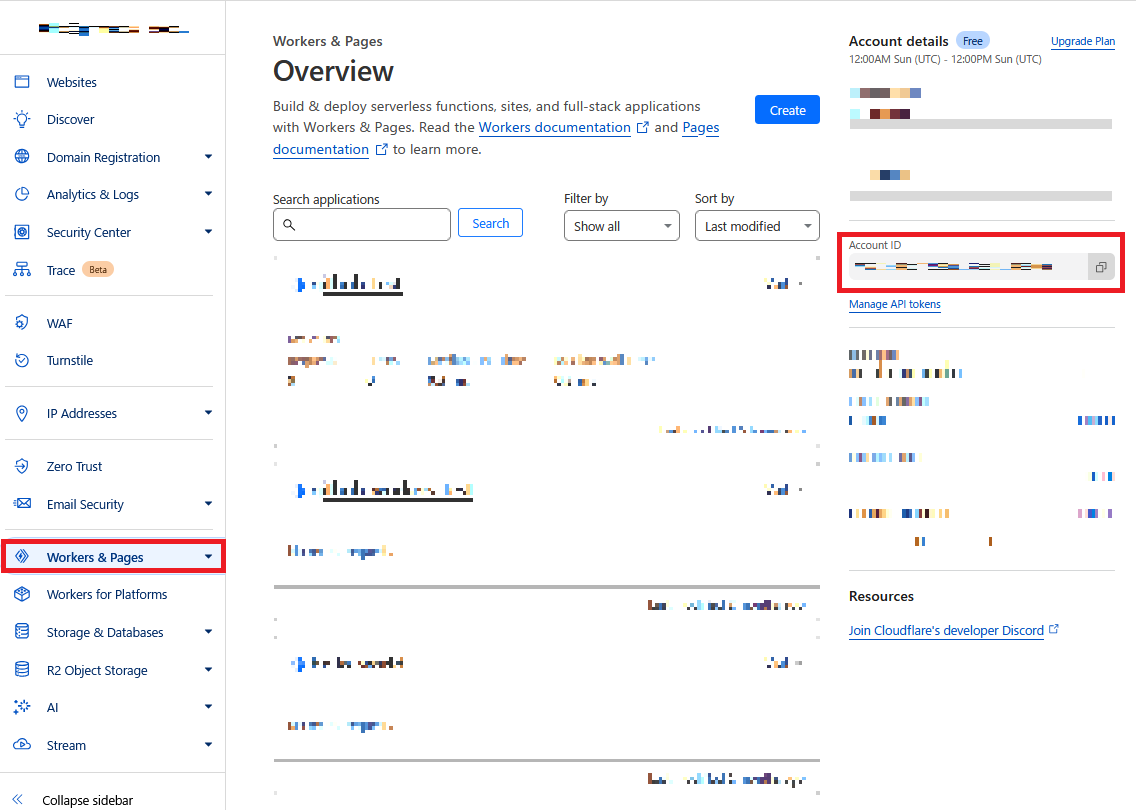1136x810 pixels.
Task: Expand the AI submenu arrow
Action: click(209, 706)
